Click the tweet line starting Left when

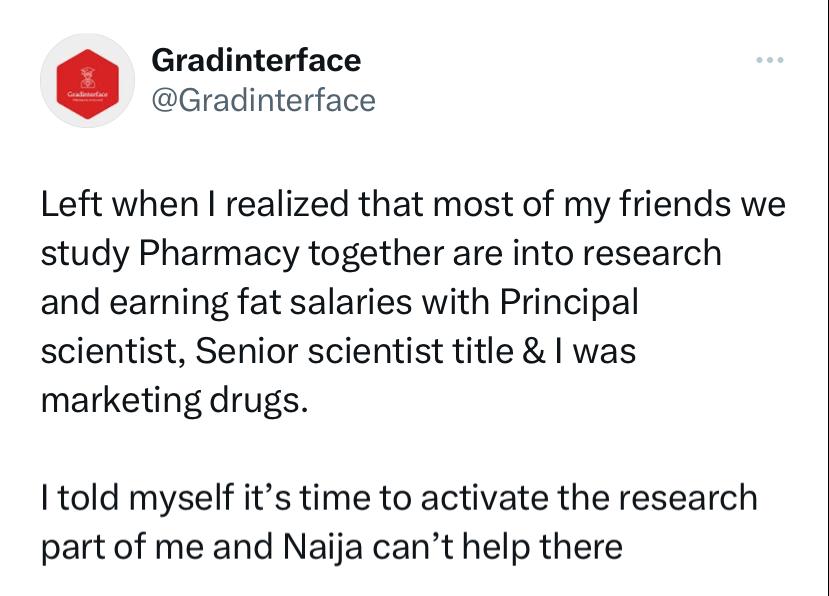(x=413, y=204)
